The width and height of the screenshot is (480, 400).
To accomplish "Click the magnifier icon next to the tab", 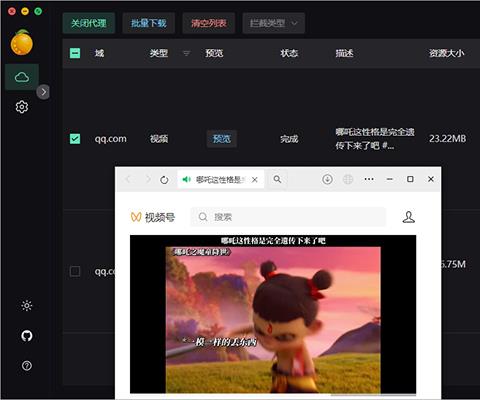I will tap(277, 179).
